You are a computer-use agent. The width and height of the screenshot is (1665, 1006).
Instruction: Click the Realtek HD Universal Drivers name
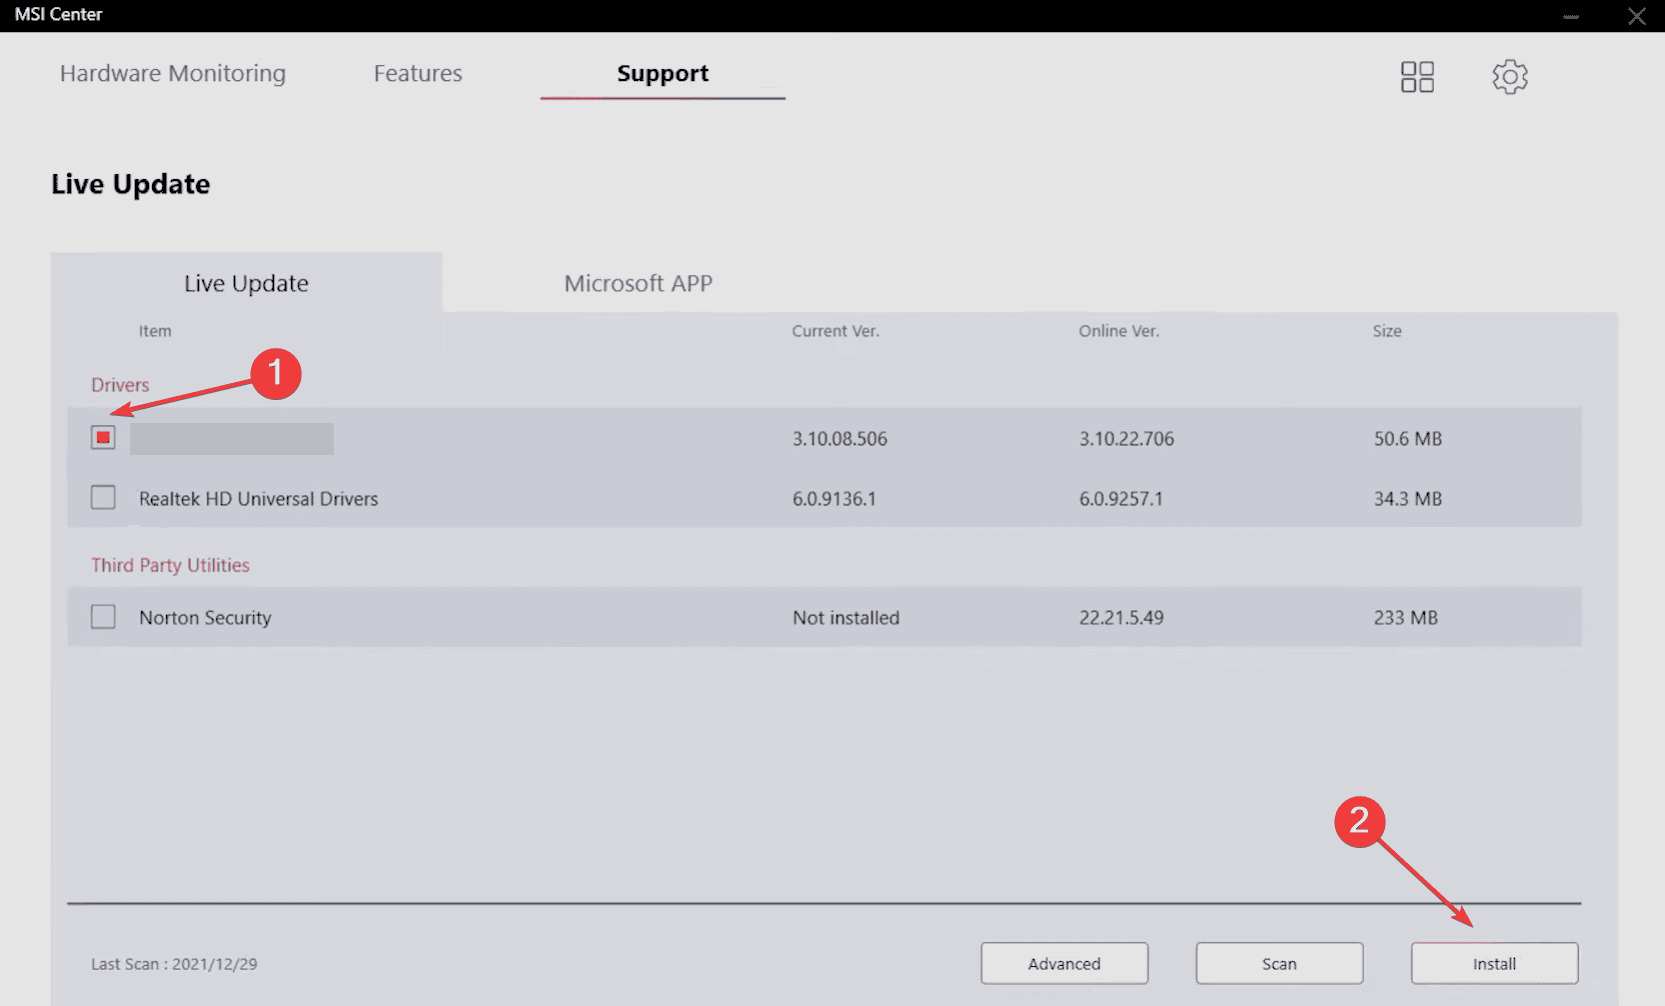point(258,498)
